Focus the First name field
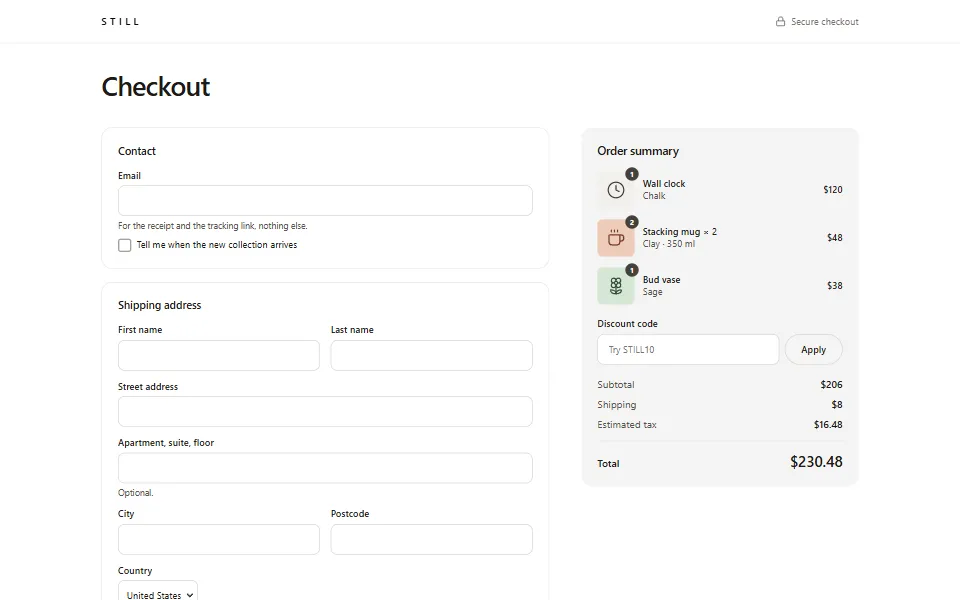Screen dimensions: 960x600 [x=219, y=355]
